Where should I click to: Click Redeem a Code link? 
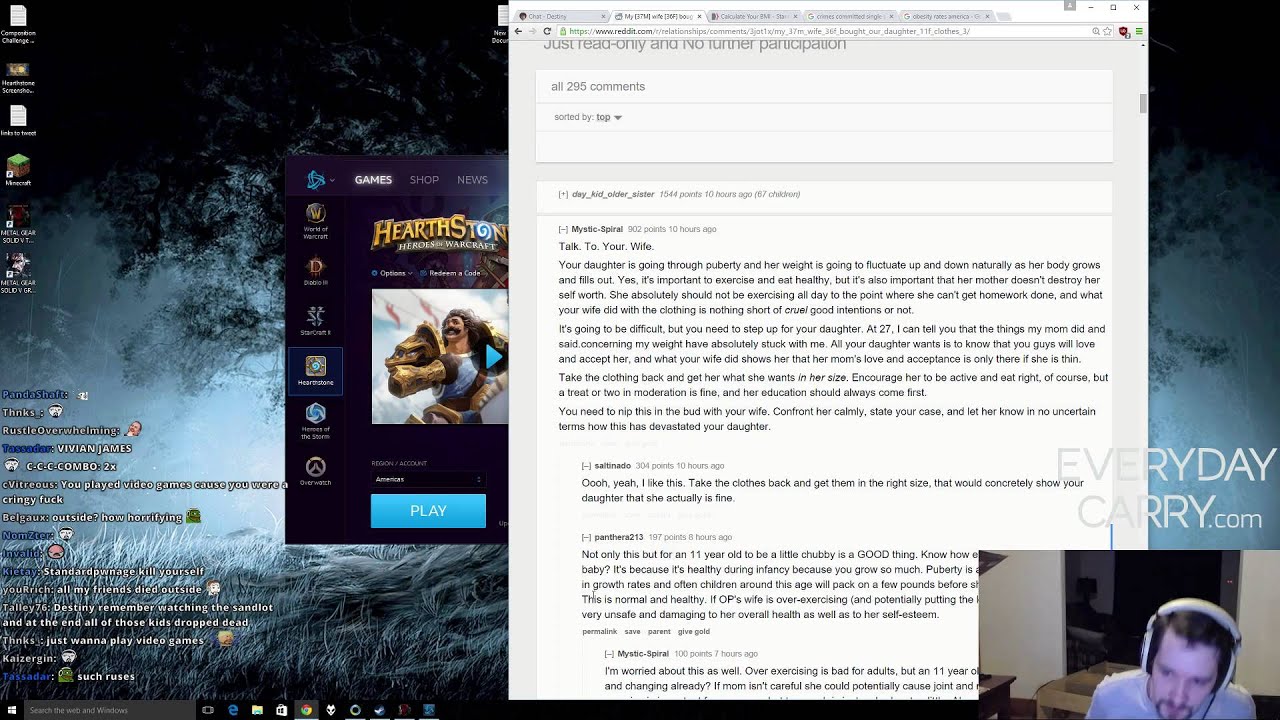pos(451,273)
